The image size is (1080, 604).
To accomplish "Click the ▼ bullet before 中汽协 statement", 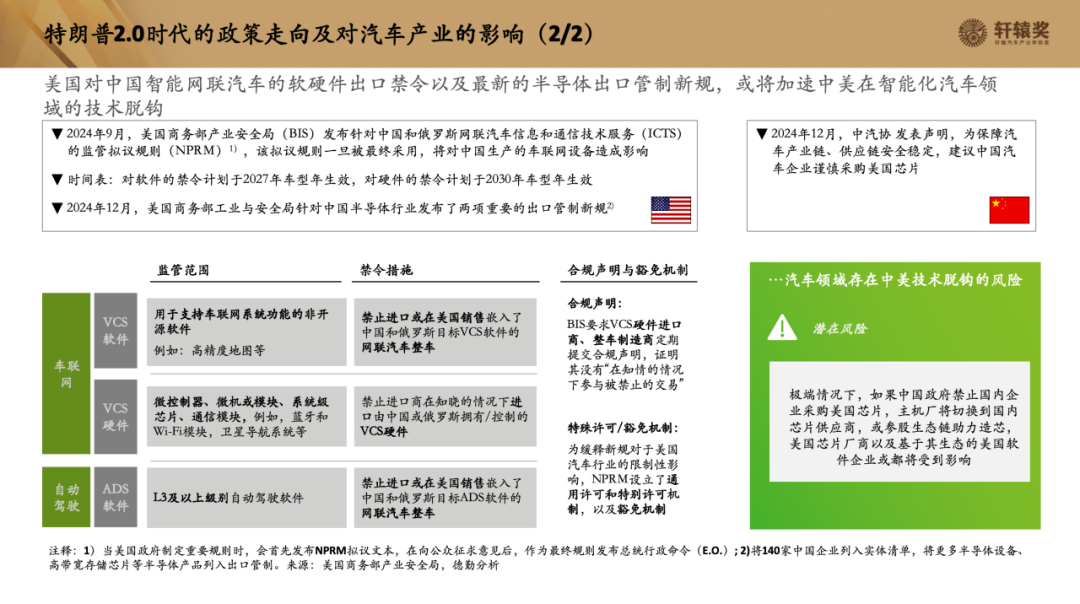I will [x=762, y=133].
